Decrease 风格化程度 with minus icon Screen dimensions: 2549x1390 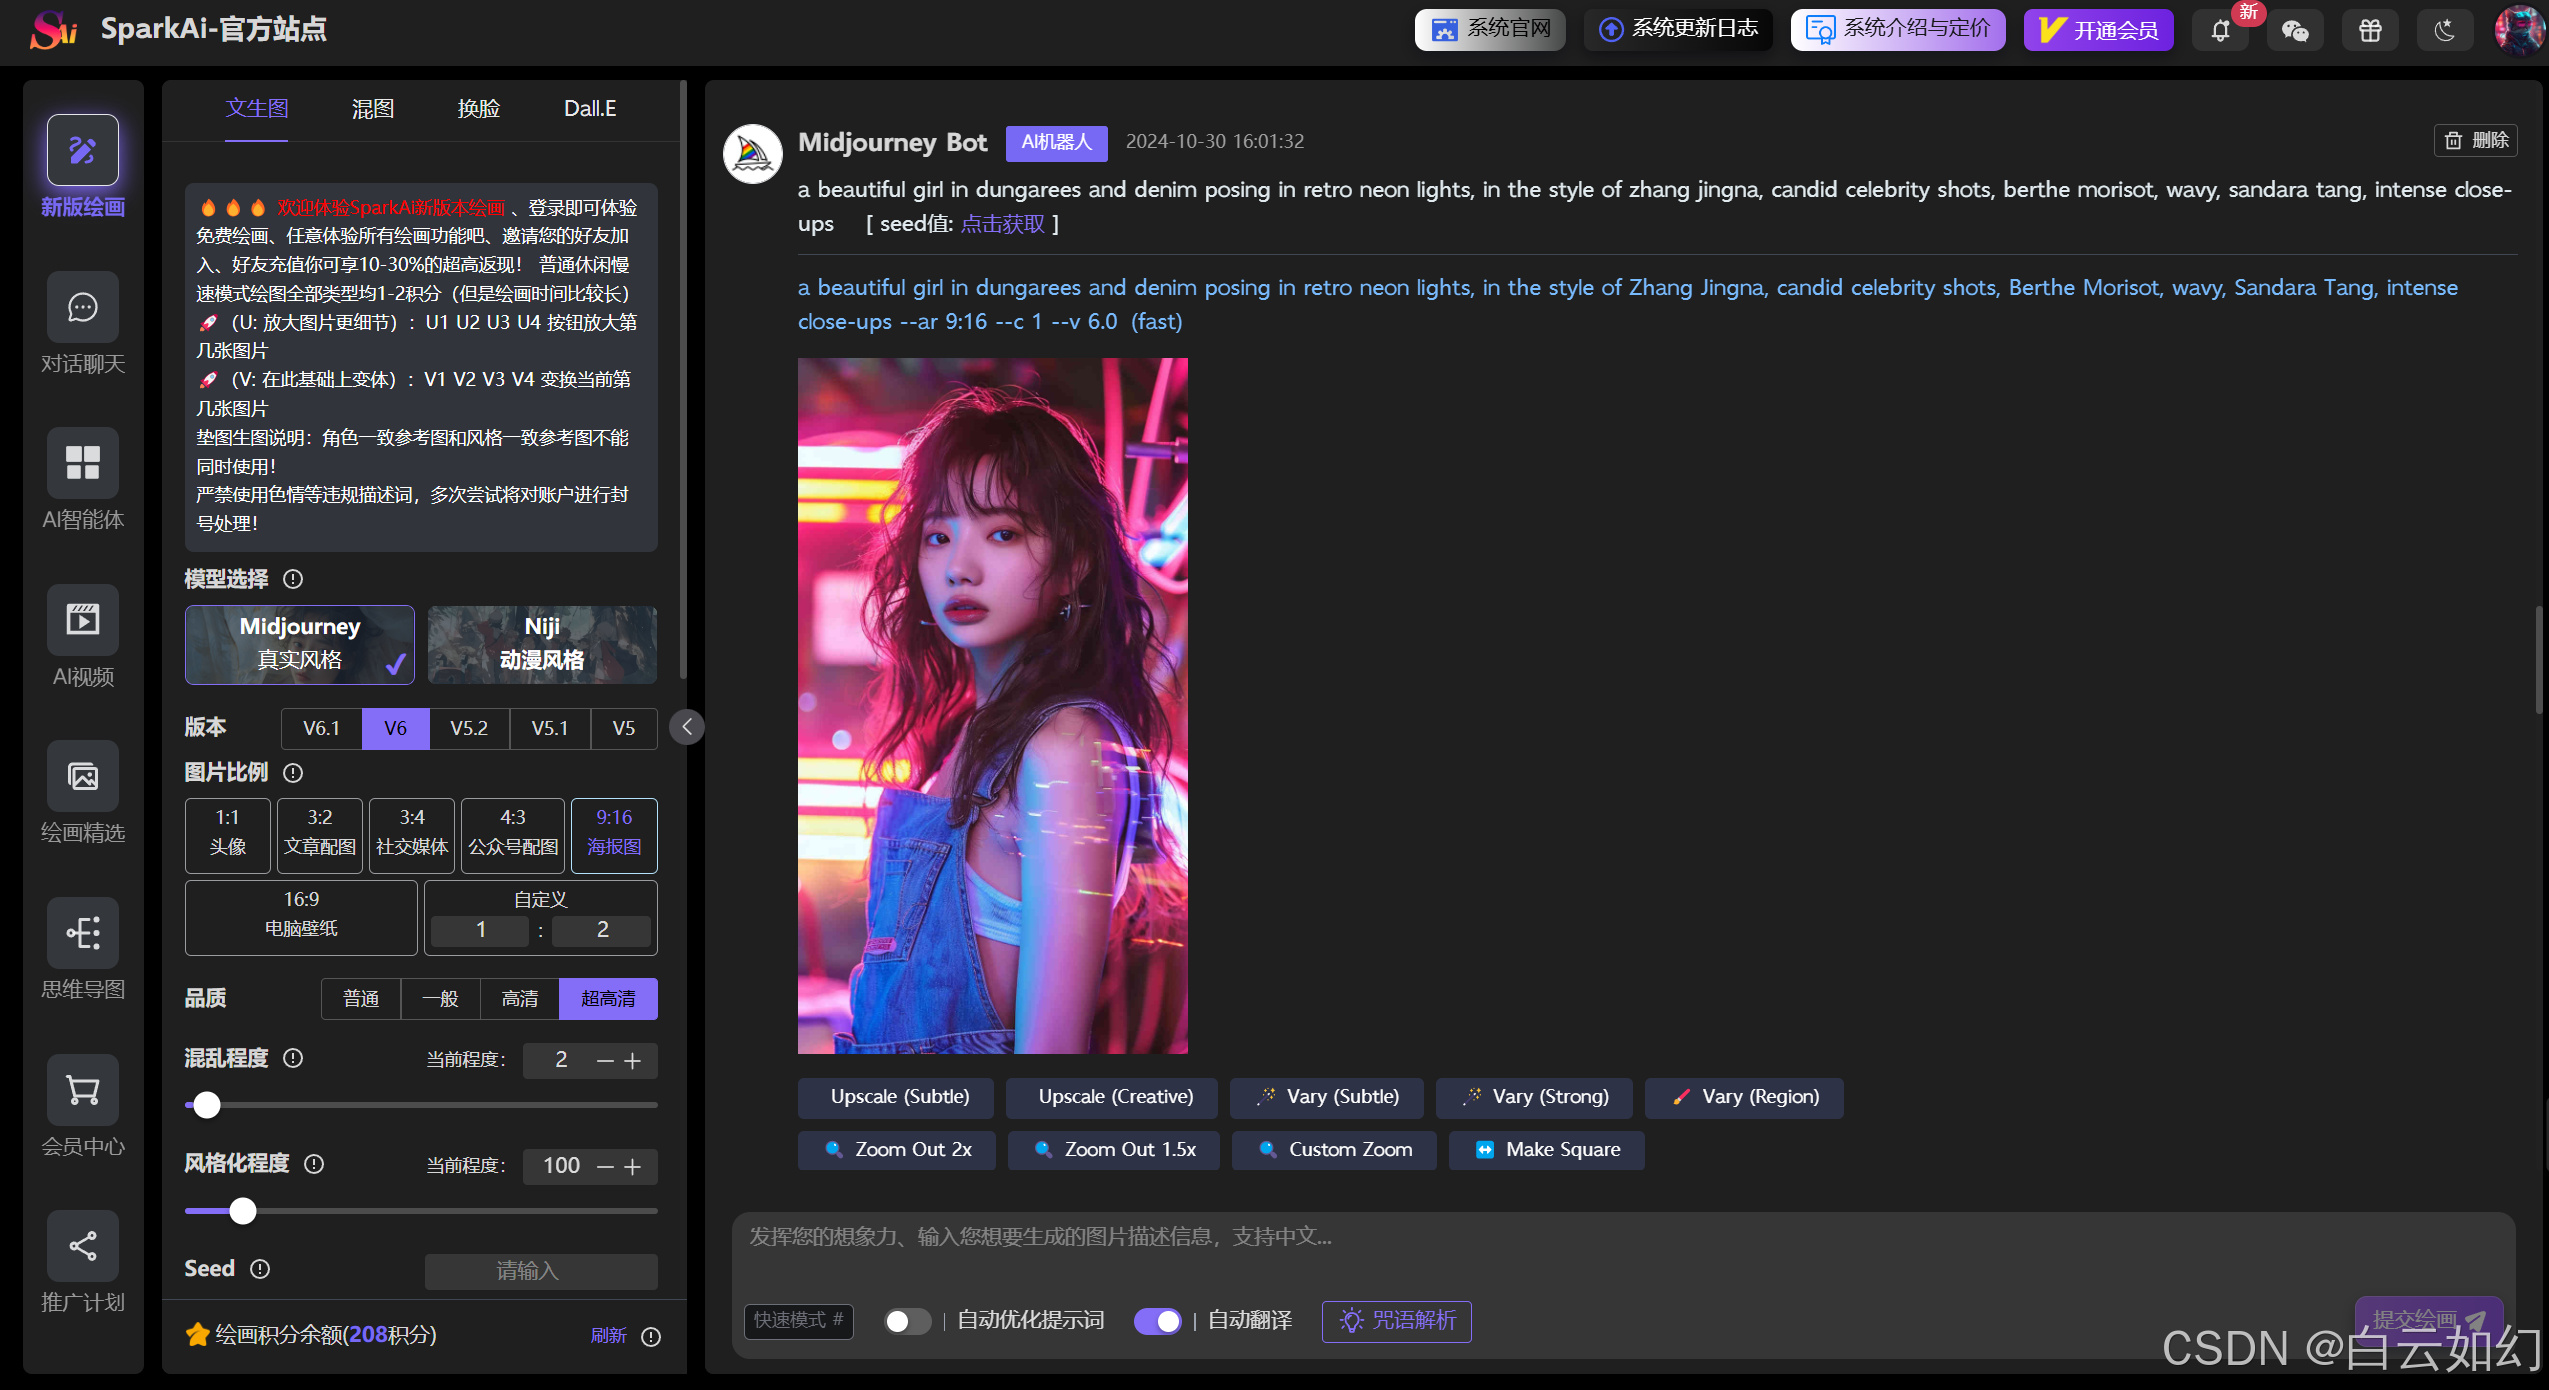click(605, 1167)
